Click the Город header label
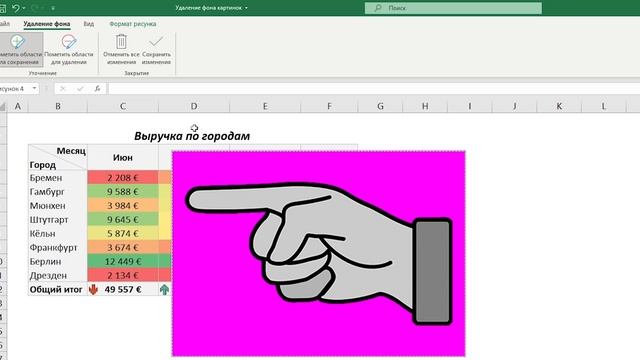This screenshot has height=360, width=640. (x=43, y=165)
